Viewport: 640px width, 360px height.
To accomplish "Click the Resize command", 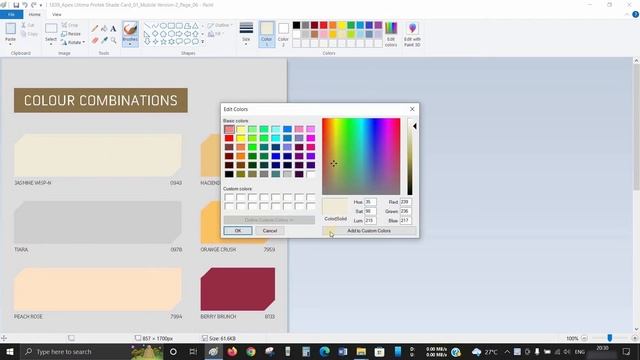I will 71,34.
